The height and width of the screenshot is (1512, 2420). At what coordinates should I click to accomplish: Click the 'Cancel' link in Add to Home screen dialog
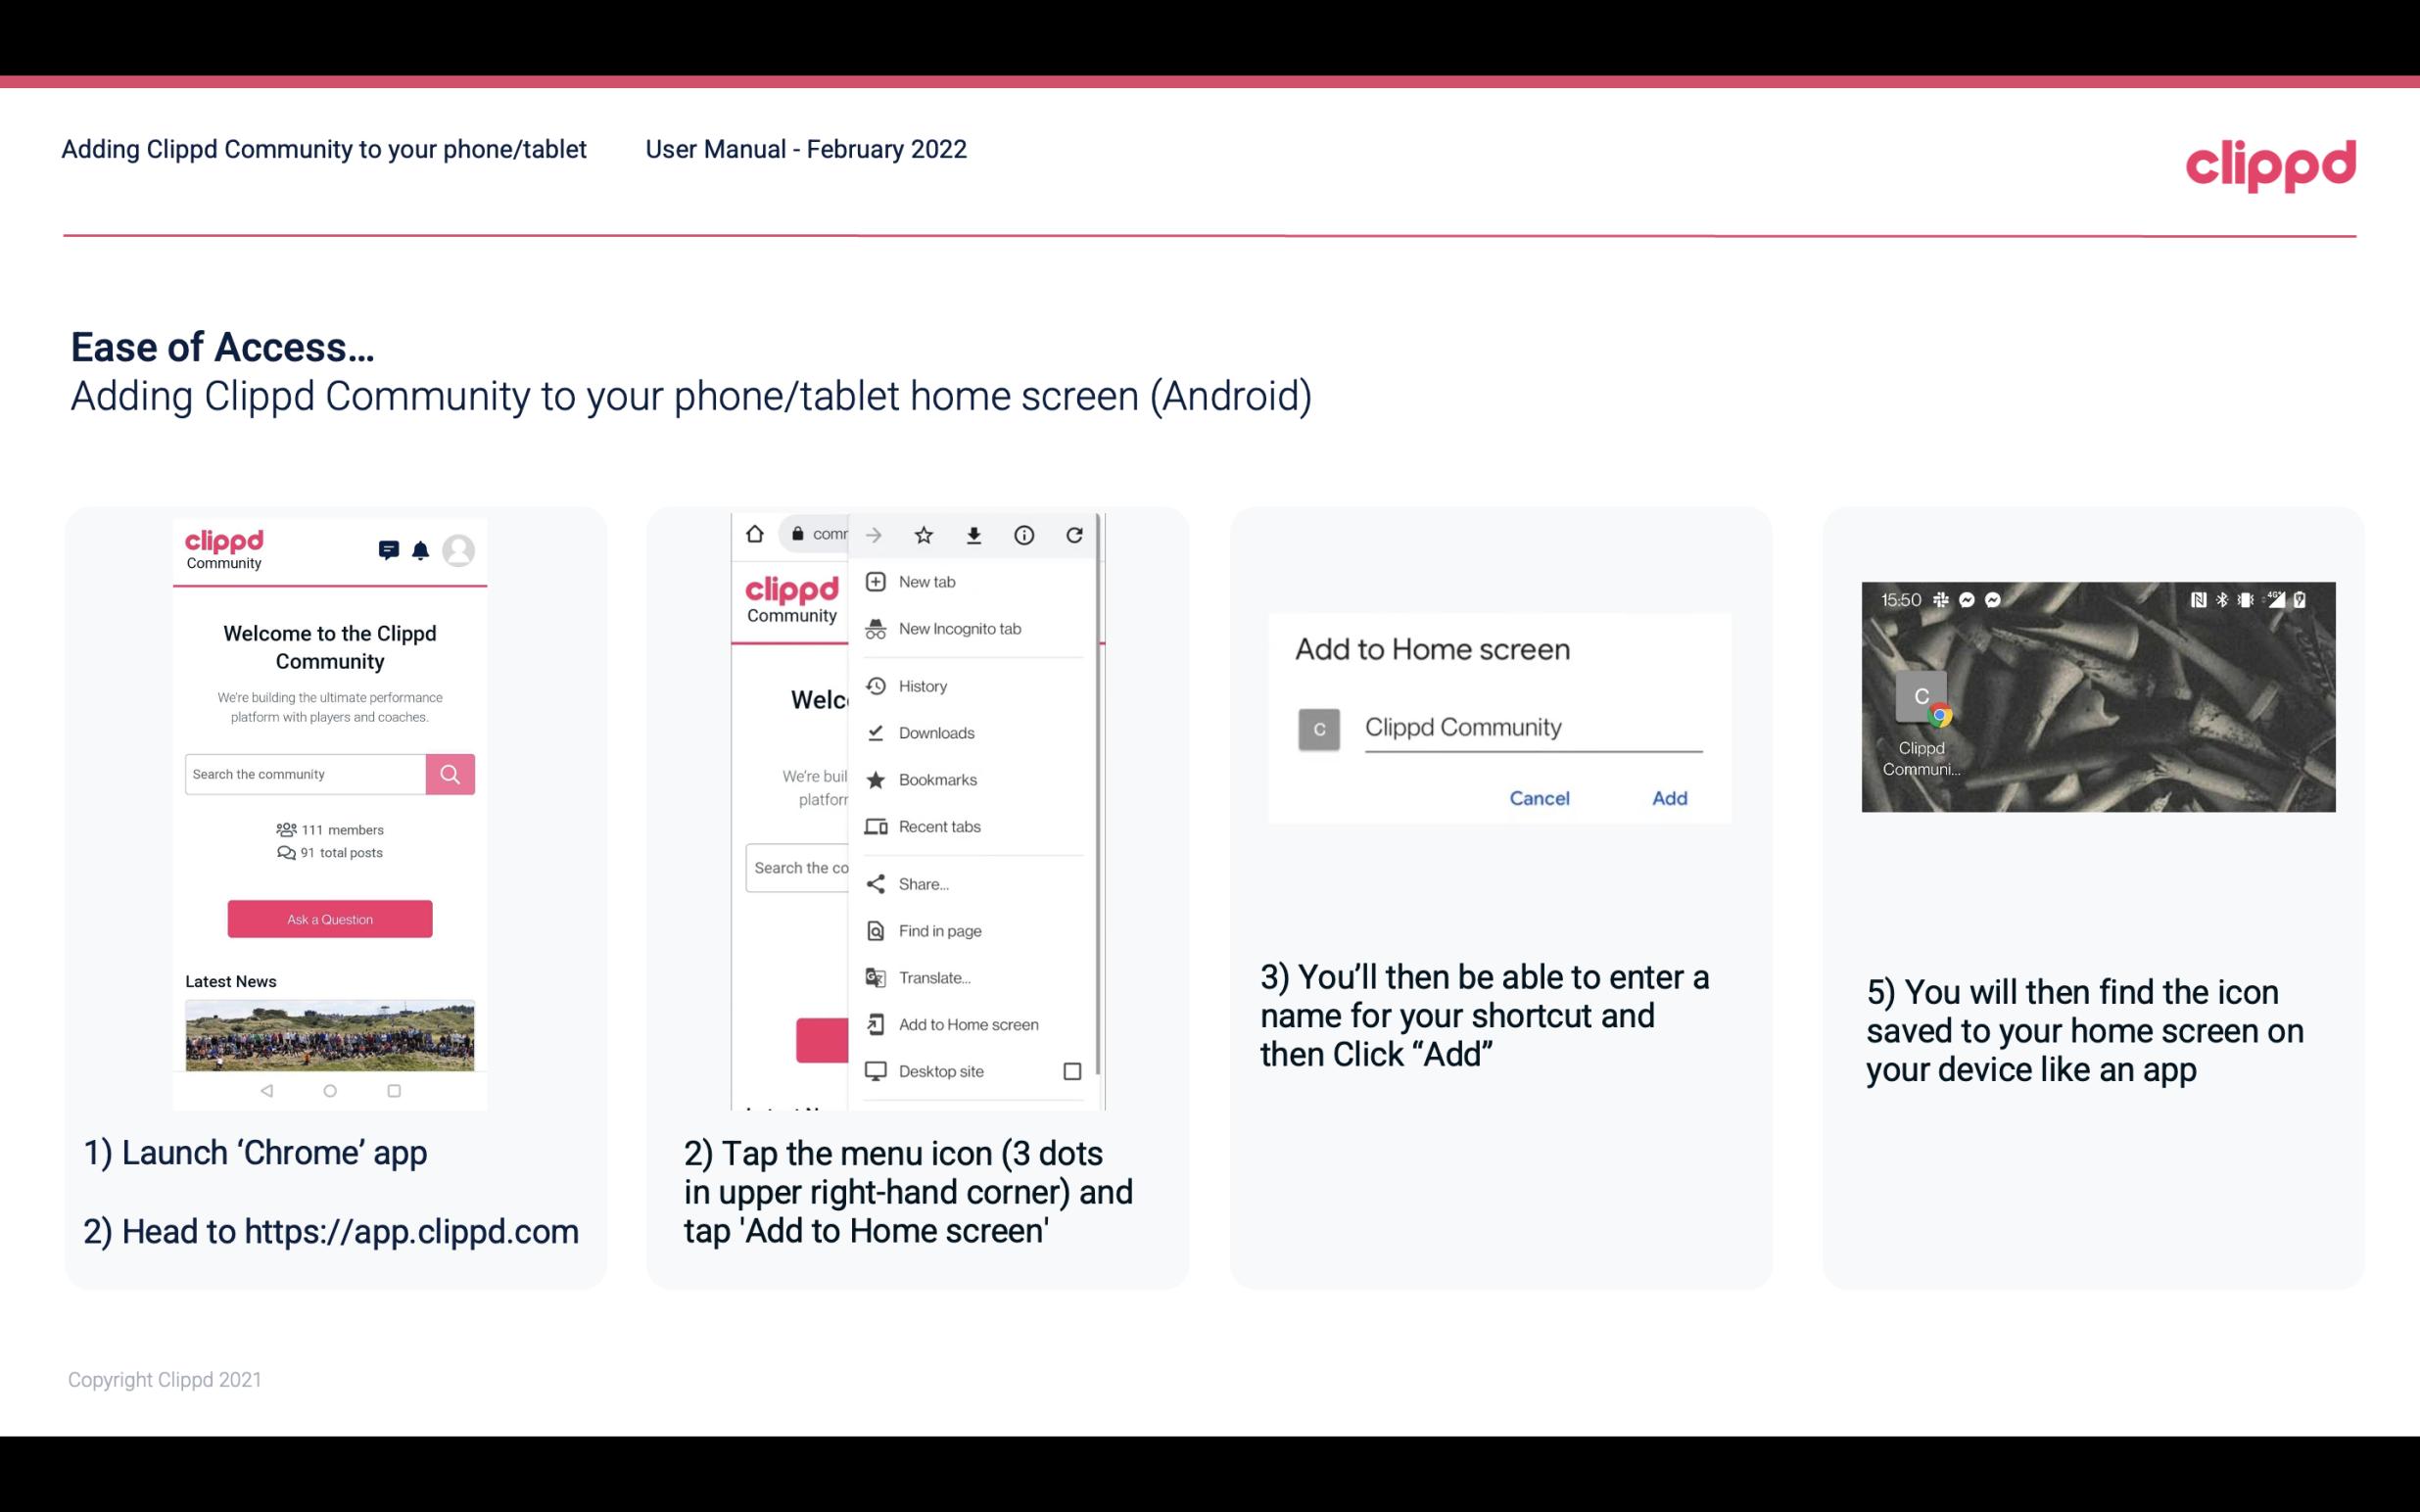coord(1539,796)
